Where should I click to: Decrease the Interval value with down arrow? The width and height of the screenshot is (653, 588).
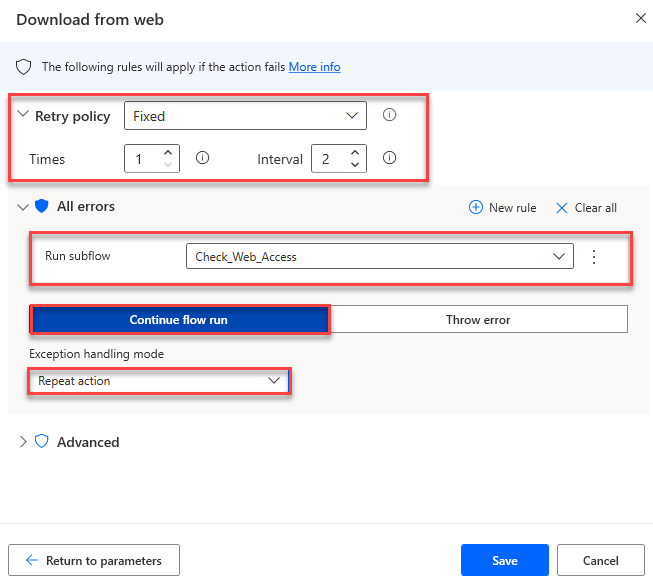pos(355,164)
